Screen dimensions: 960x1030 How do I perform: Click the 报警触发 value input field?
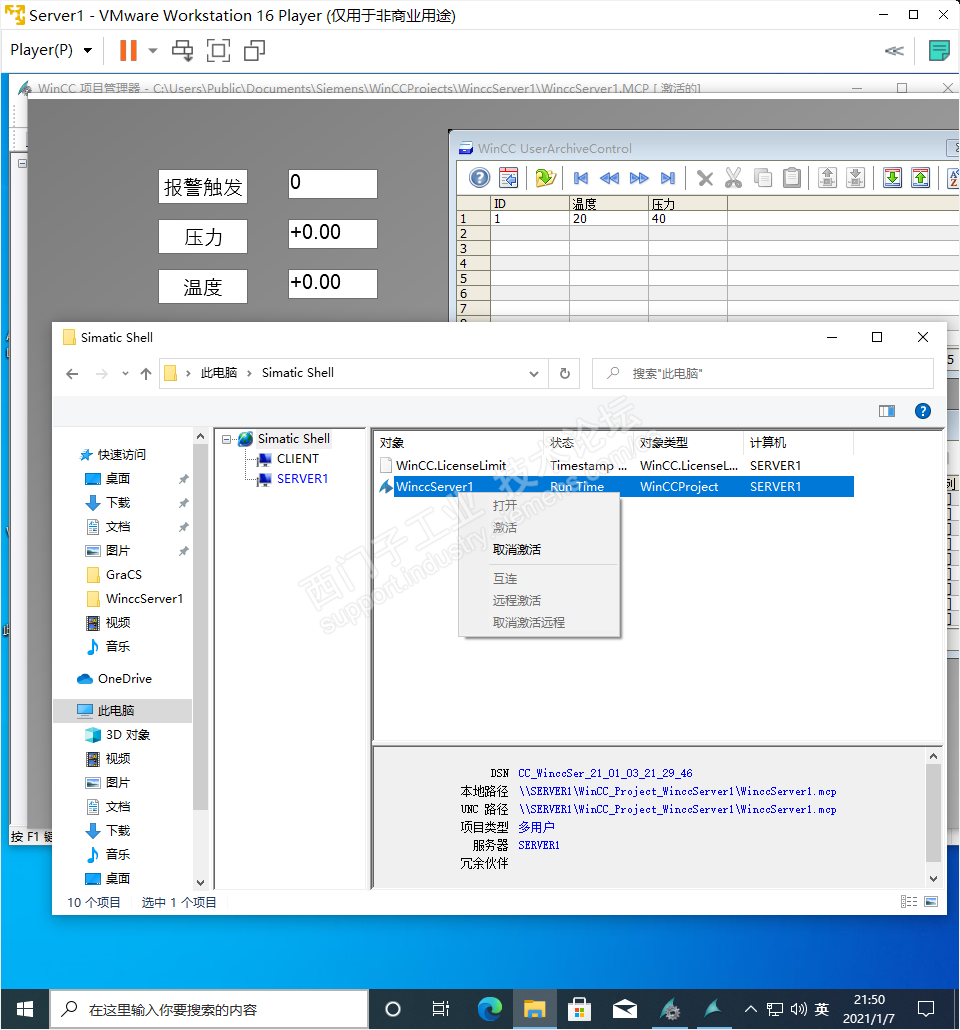coord(332,184)
